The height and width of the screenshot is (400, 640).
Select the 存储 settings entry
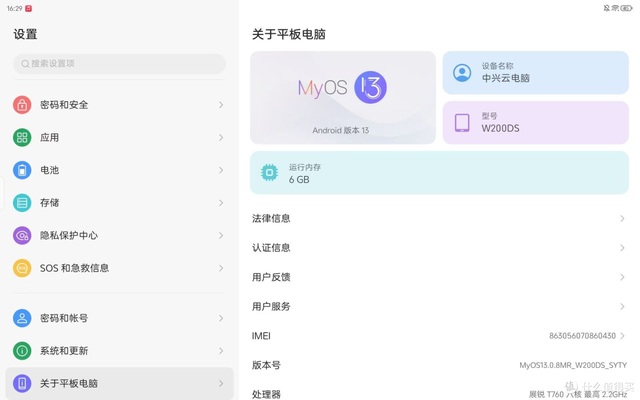pyautogui.click(x=119, y=203)
